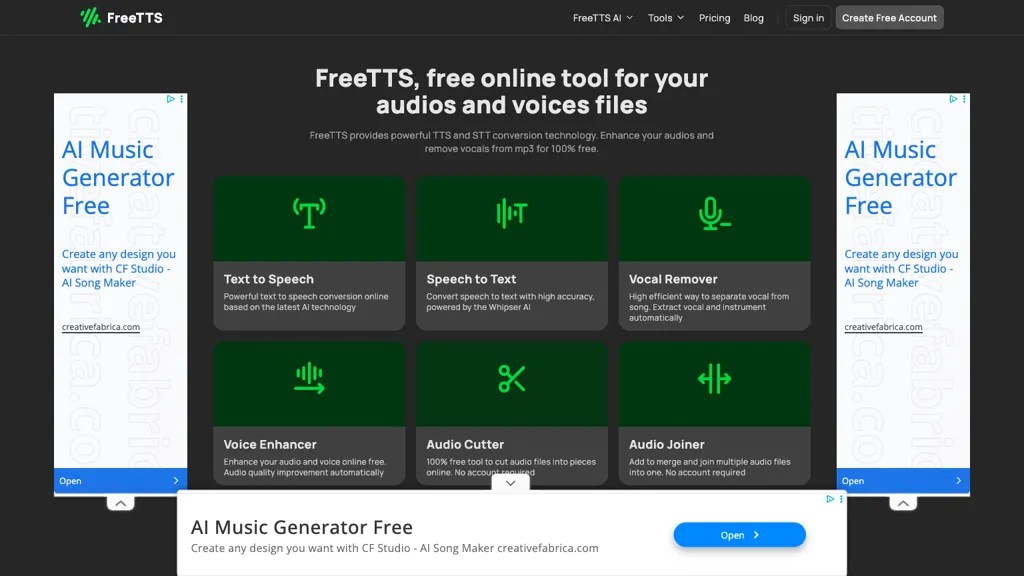Viewport: 1024px width, 576px height.
Task: Close the left ad using its corner toggle
Action: [x=180, y=98]
